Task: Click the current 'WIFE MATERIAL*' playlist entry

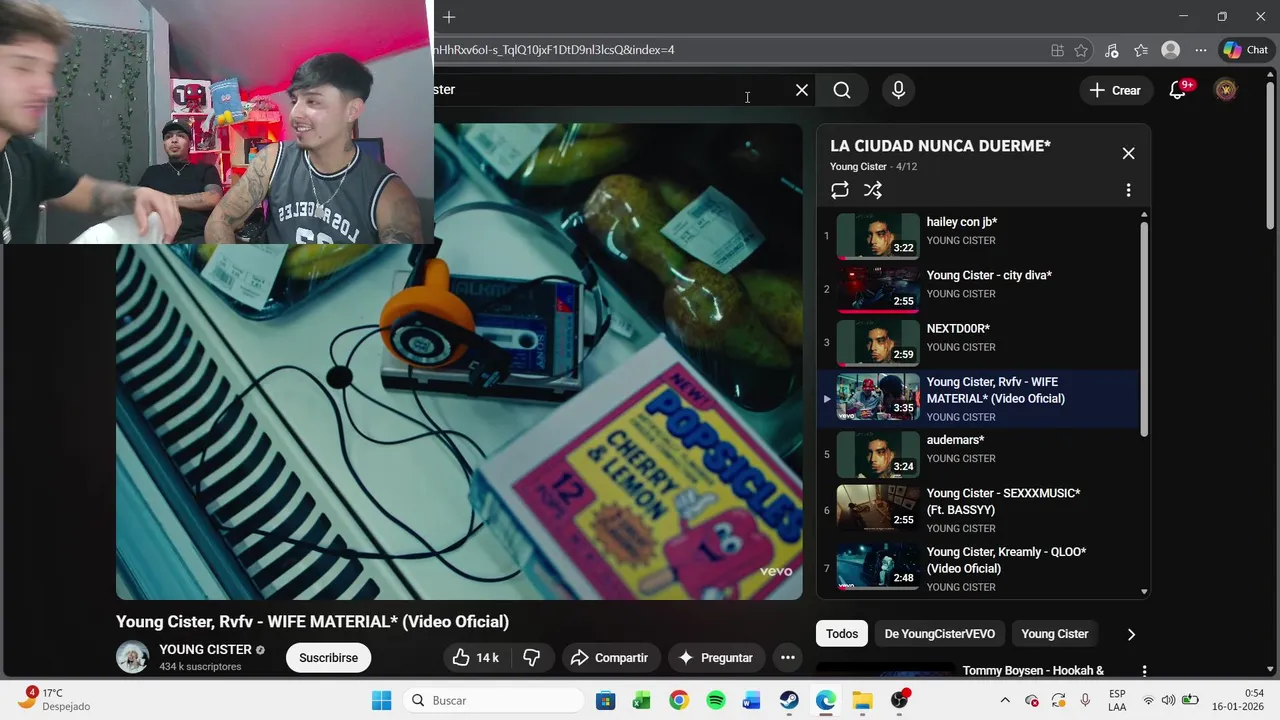Action: coord(978,398)
